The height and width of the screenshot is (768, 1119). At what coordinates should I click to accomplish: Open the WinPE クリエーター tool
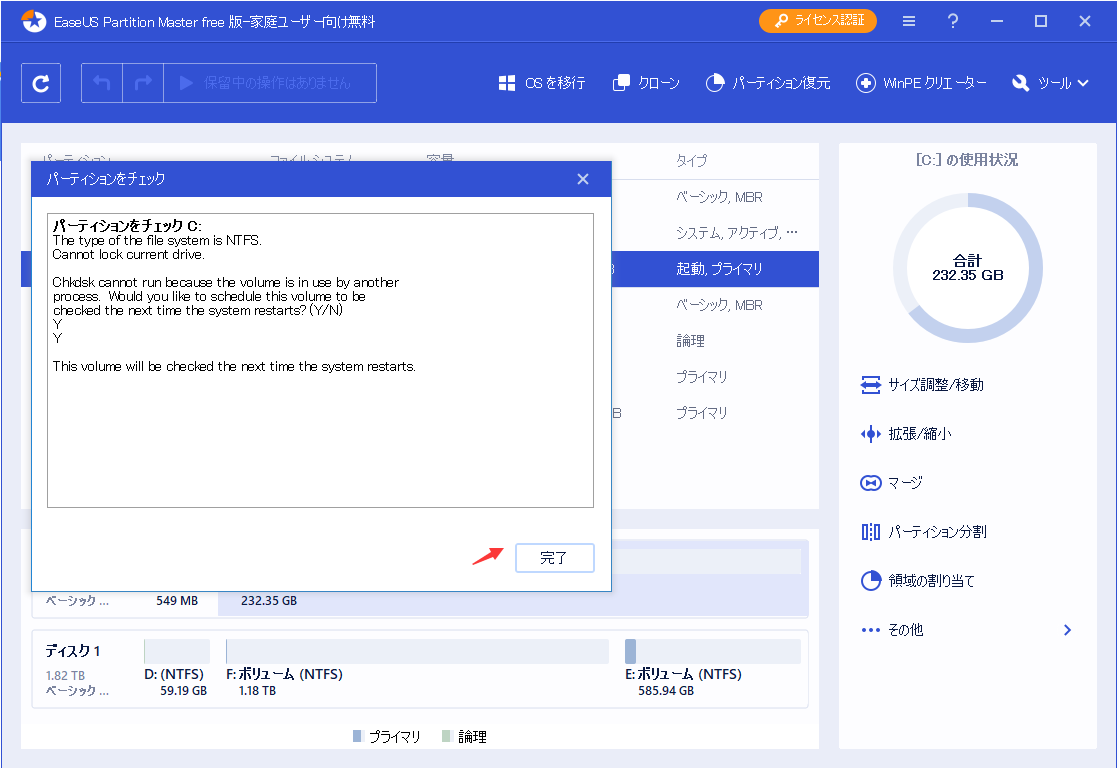[x=921, y=83]
